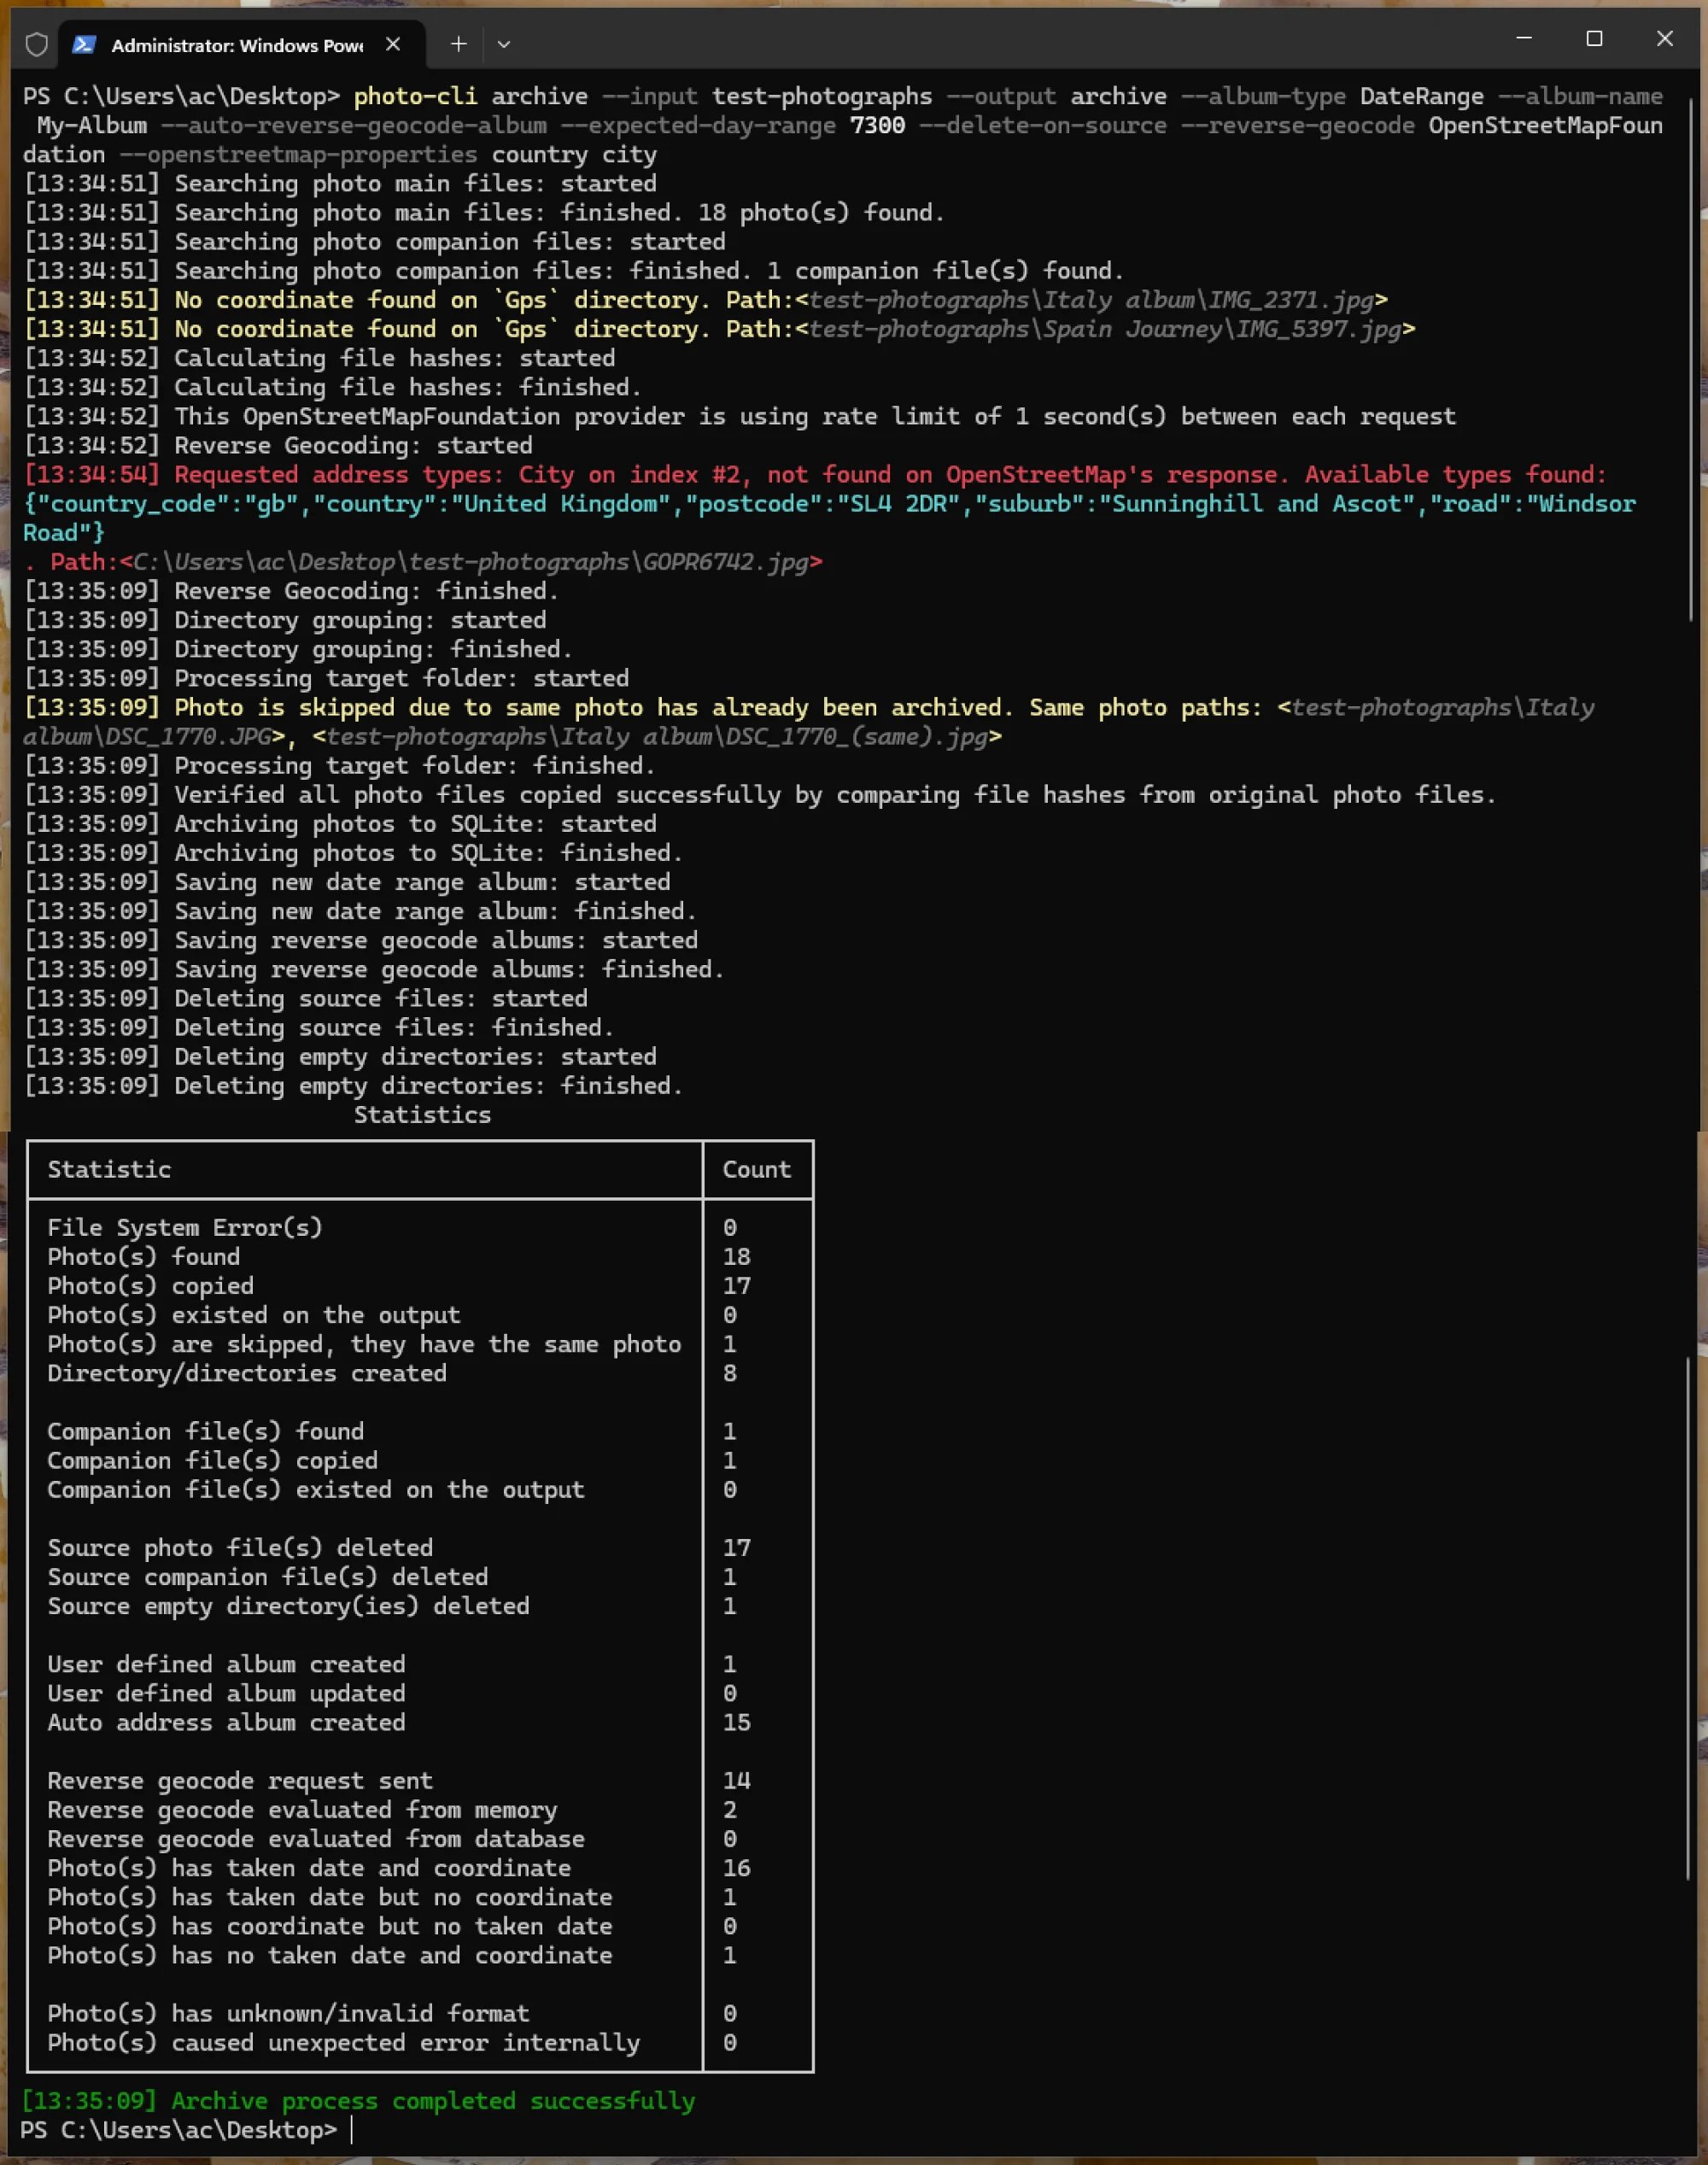
Task: Click the shield icon in title bar
Action: pyautogui.click(x=36, y=44)
